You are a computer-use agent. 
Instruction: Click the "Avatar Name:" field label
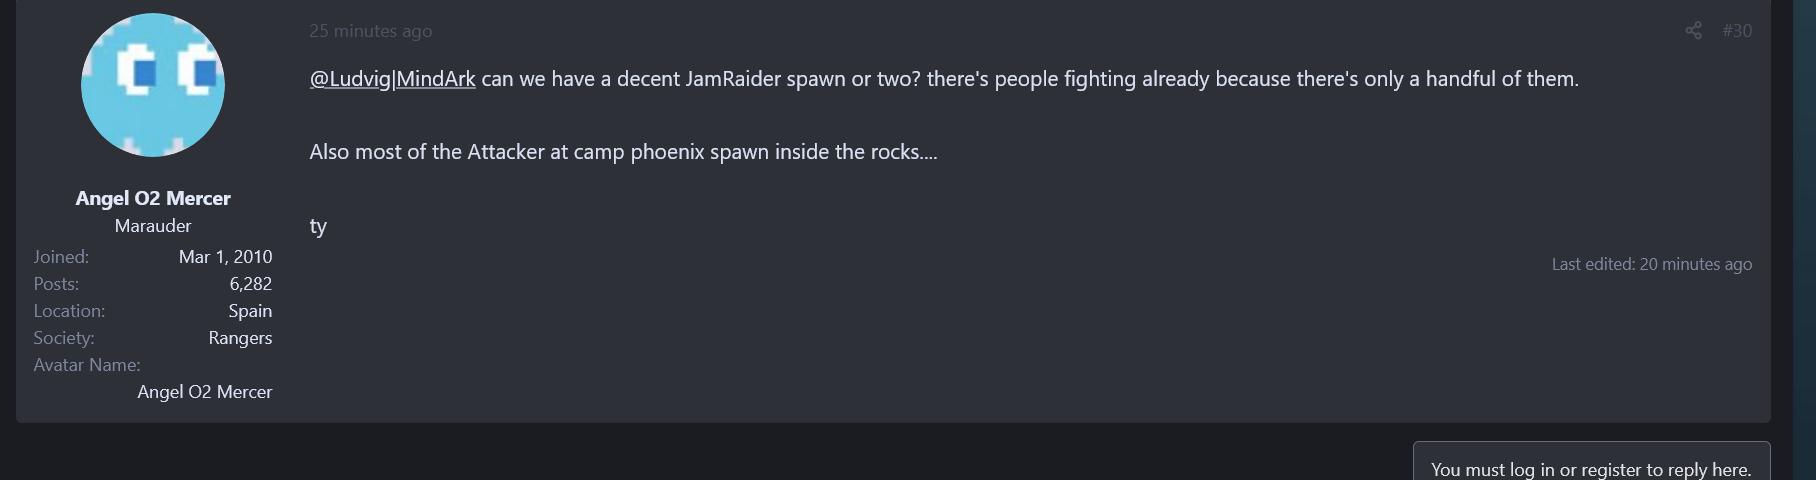tap(87, 365)
